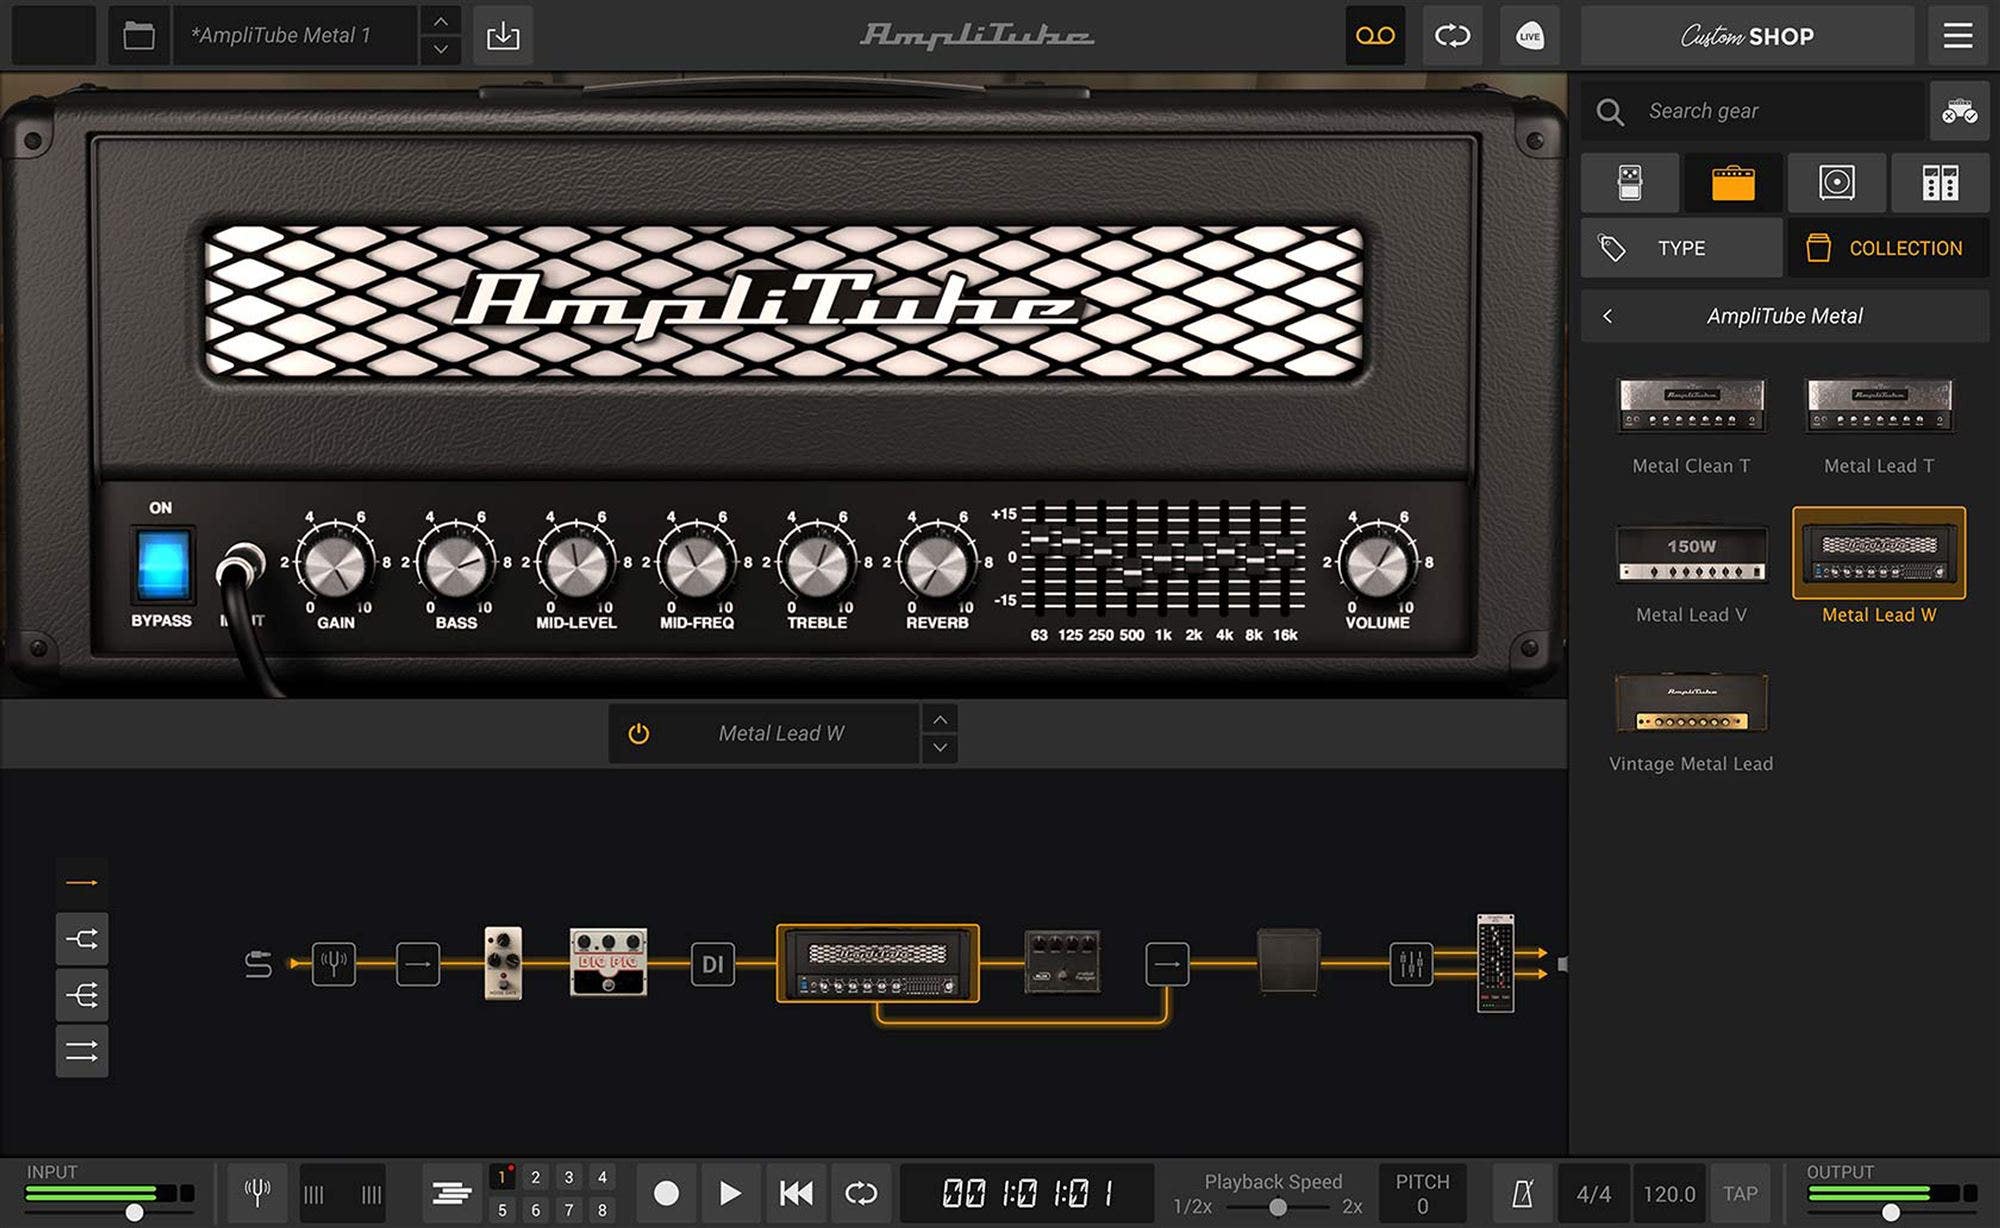The image size is (2000, 1228).
Task: Open the Metal Lead W model selector
Action: pos(781,734)
